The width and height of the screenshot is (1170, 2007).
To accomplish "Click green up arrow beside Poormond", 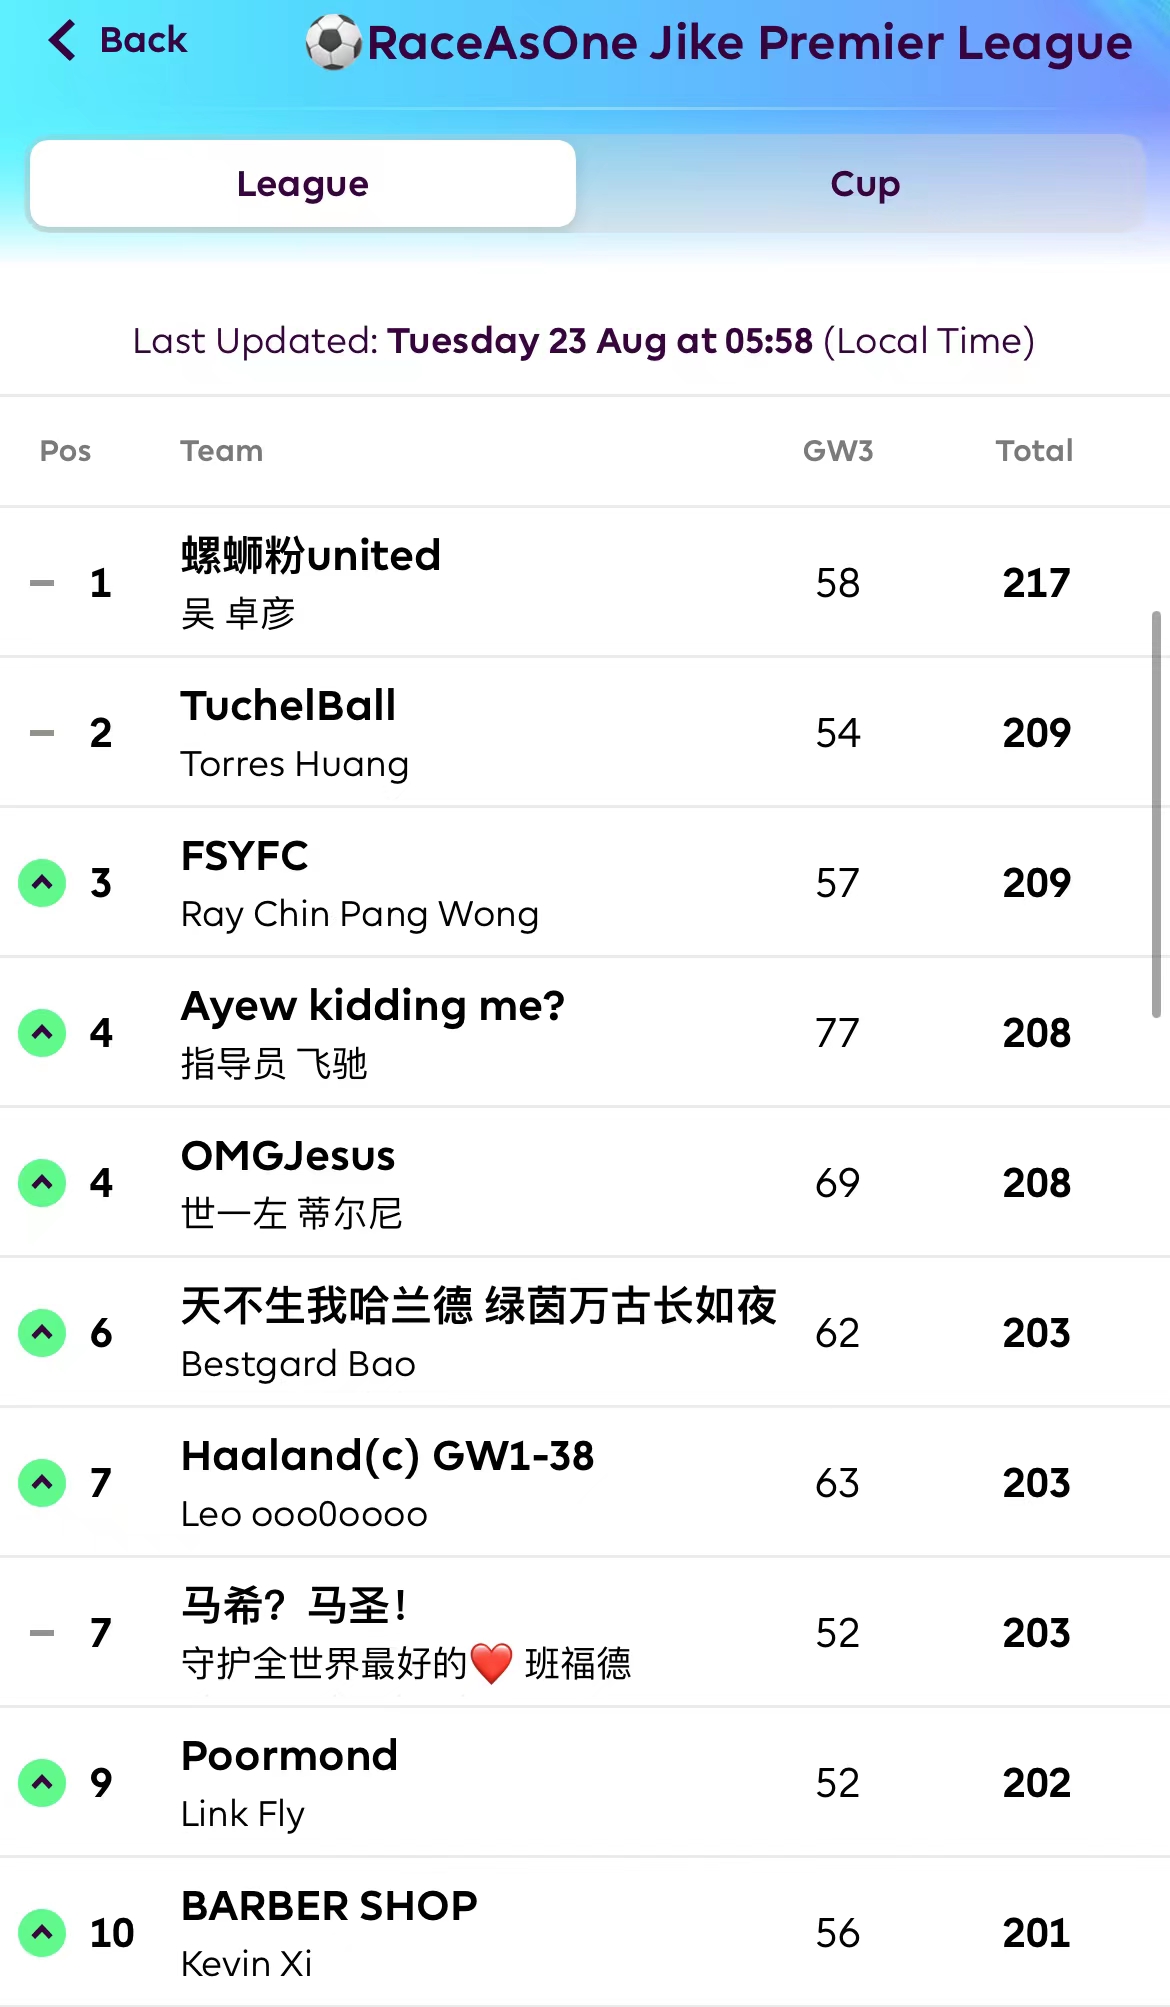I will click(42, 1783).
